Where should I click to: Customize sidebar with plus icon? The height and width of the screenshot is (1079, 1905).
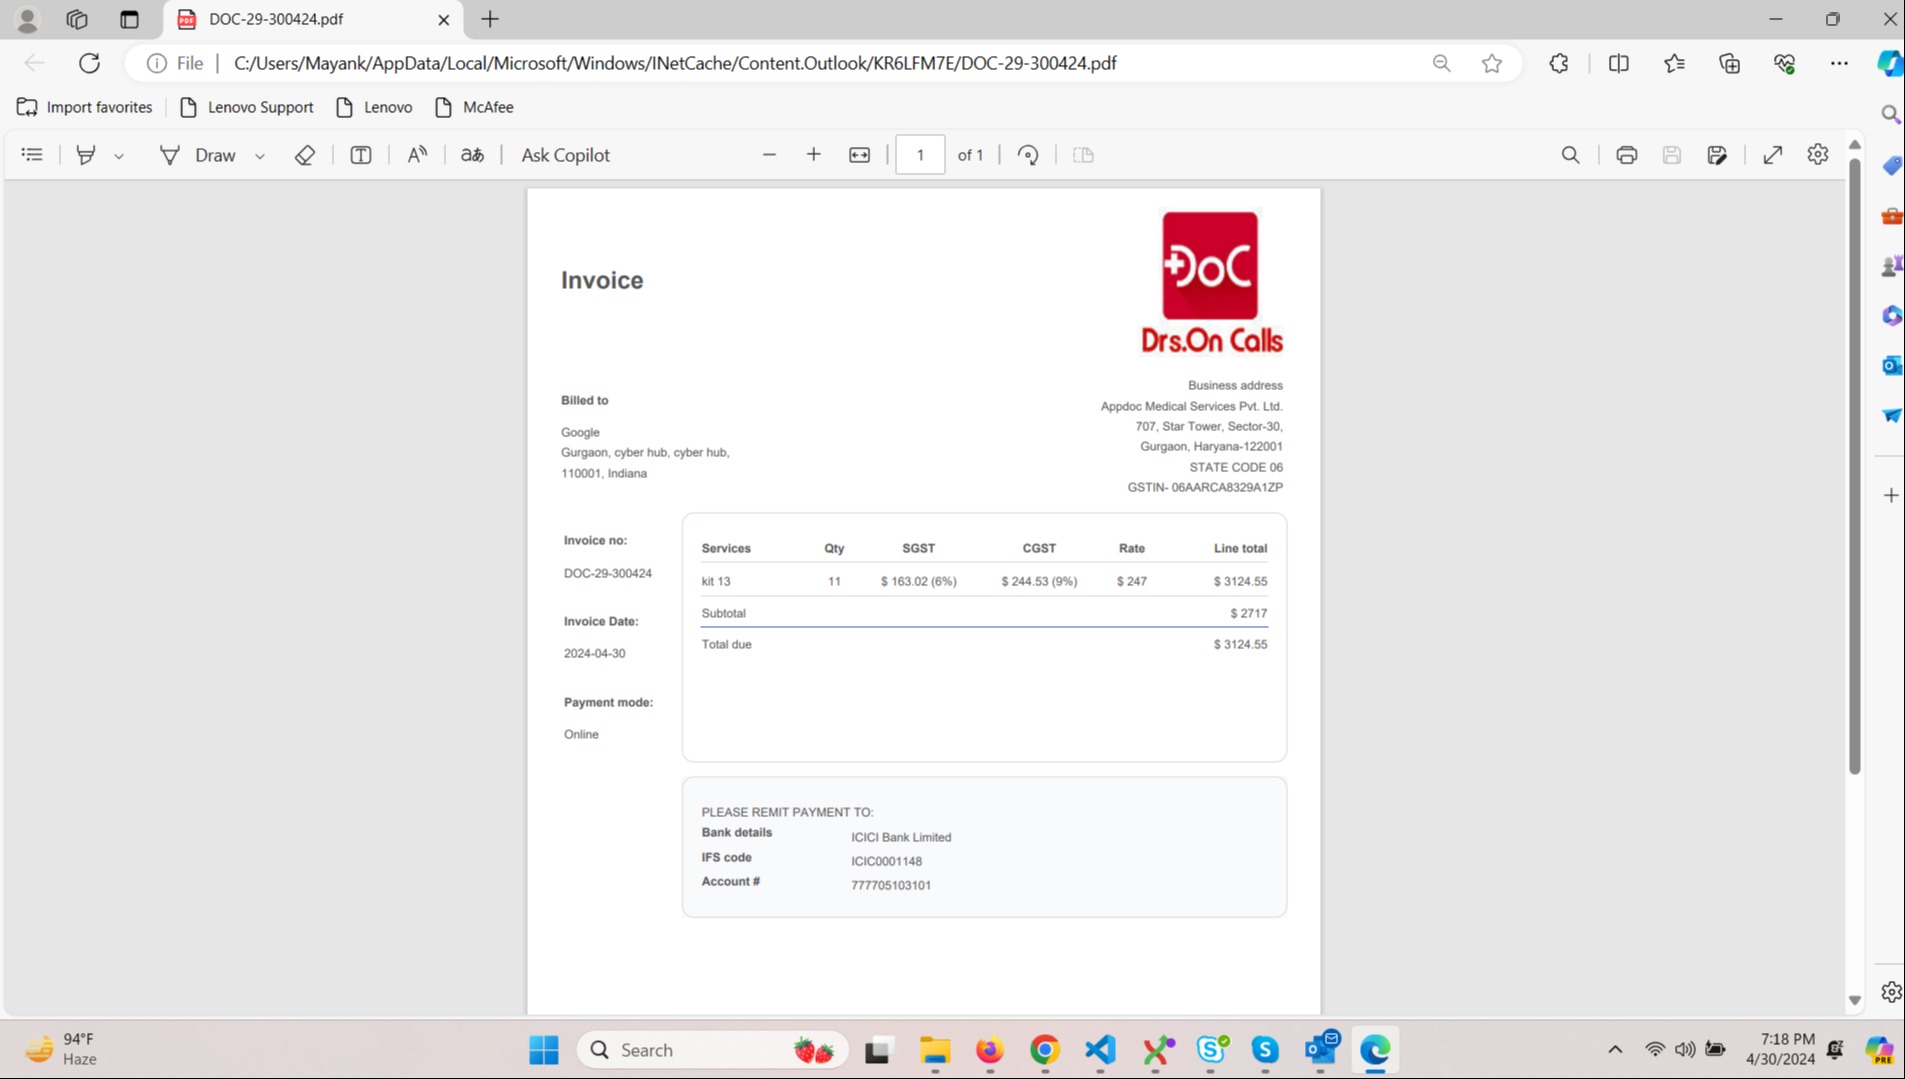[x=1891, y=495]
